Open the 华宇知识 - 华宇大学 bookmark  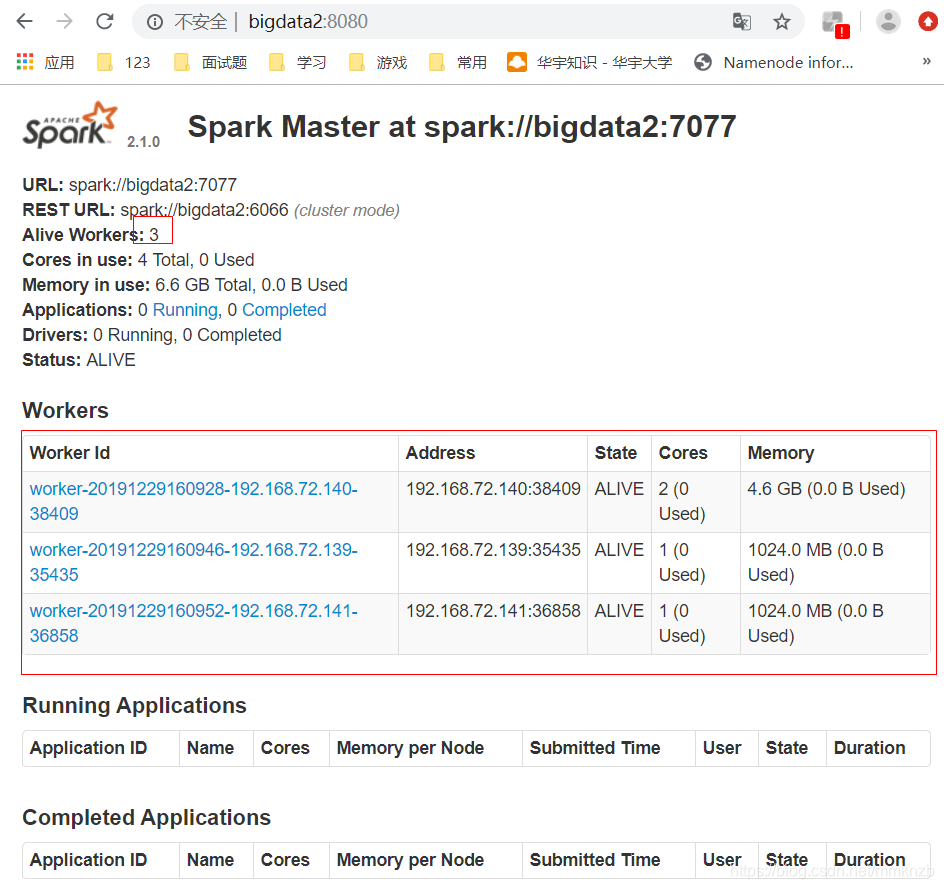589,63
